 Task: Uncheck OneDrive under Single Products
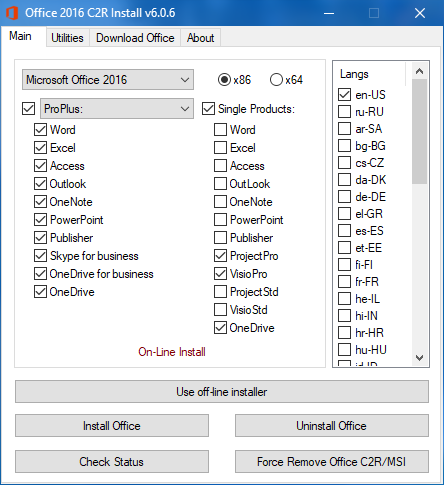(220, 328)
